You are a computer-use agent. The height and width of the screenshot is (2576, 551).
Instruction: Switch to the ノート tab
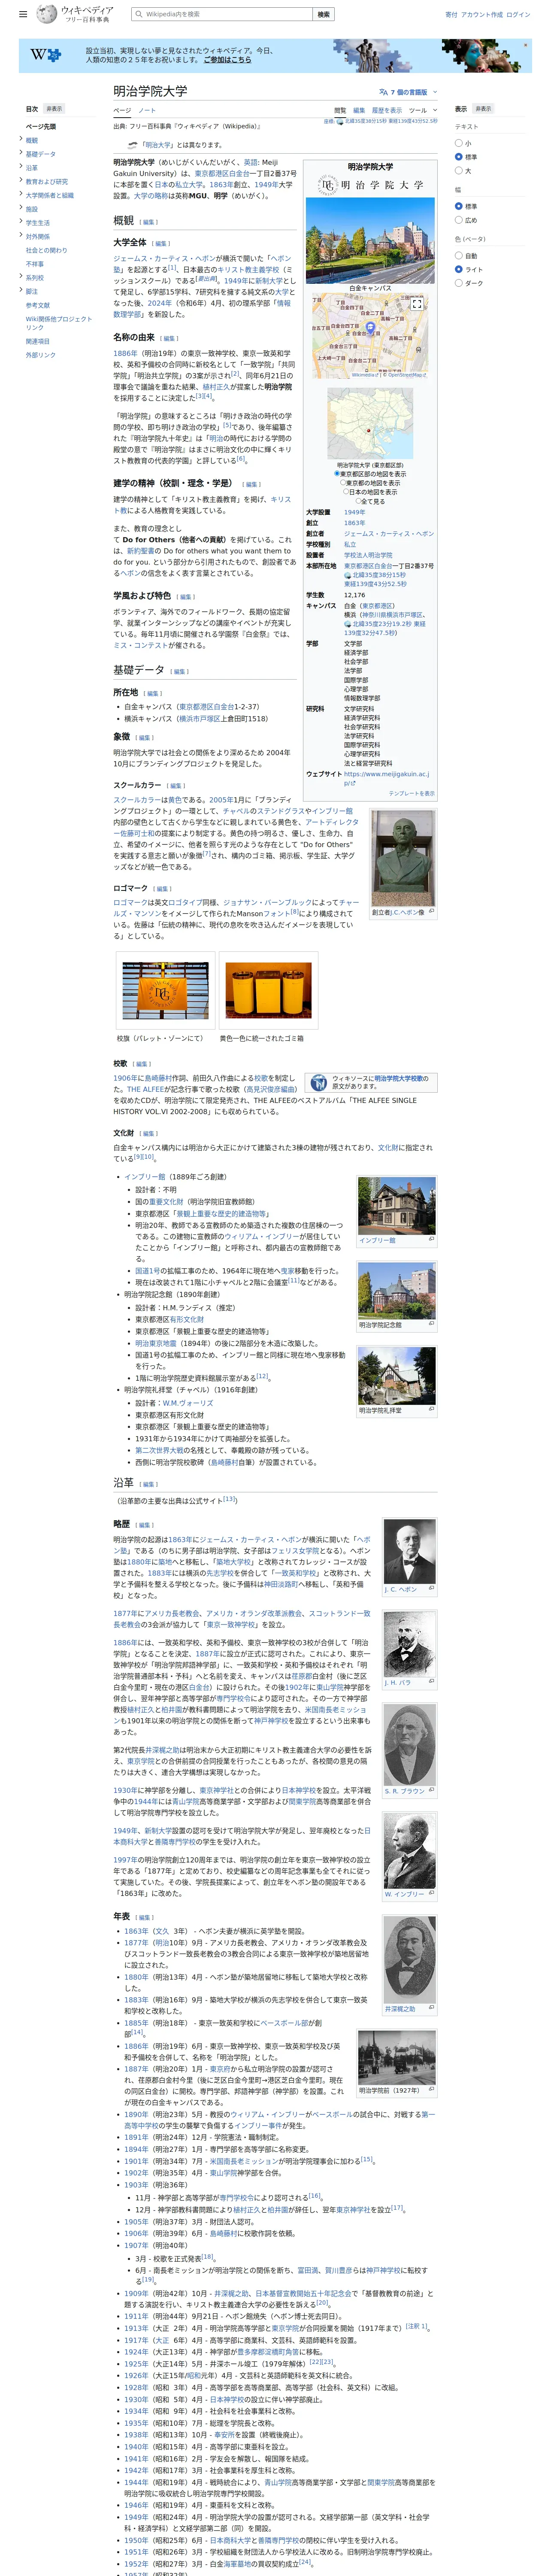(x=147, y=110)
